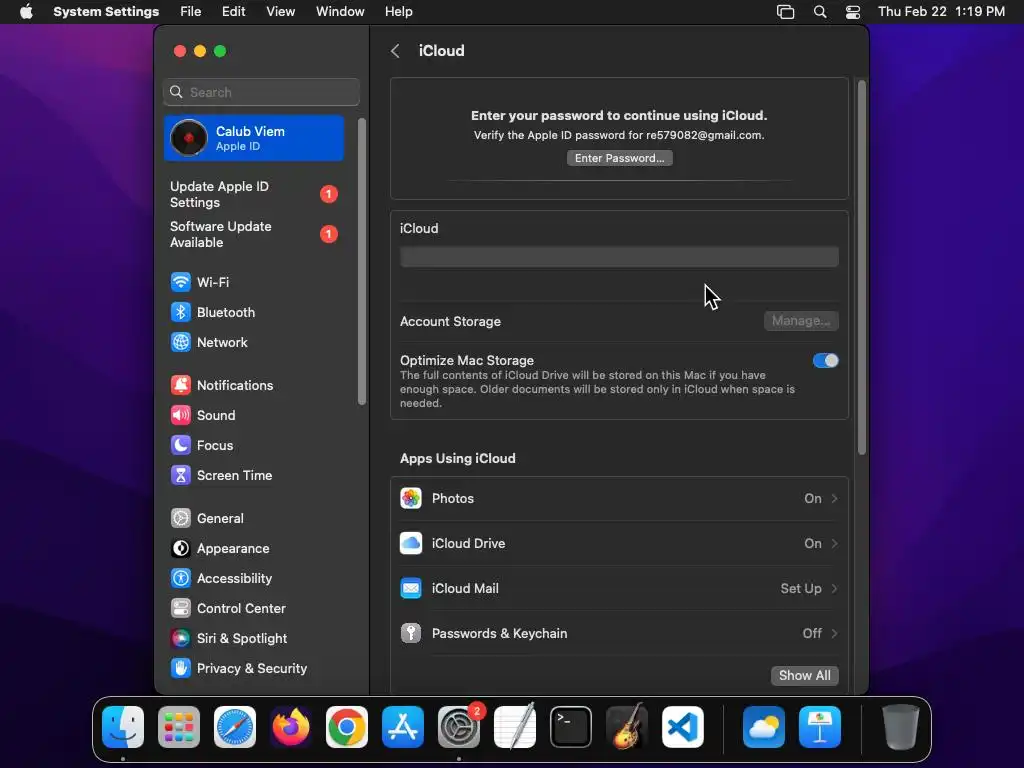Open the View menu
Viewport: 1024px width, 768px height.
coord(280,12)
